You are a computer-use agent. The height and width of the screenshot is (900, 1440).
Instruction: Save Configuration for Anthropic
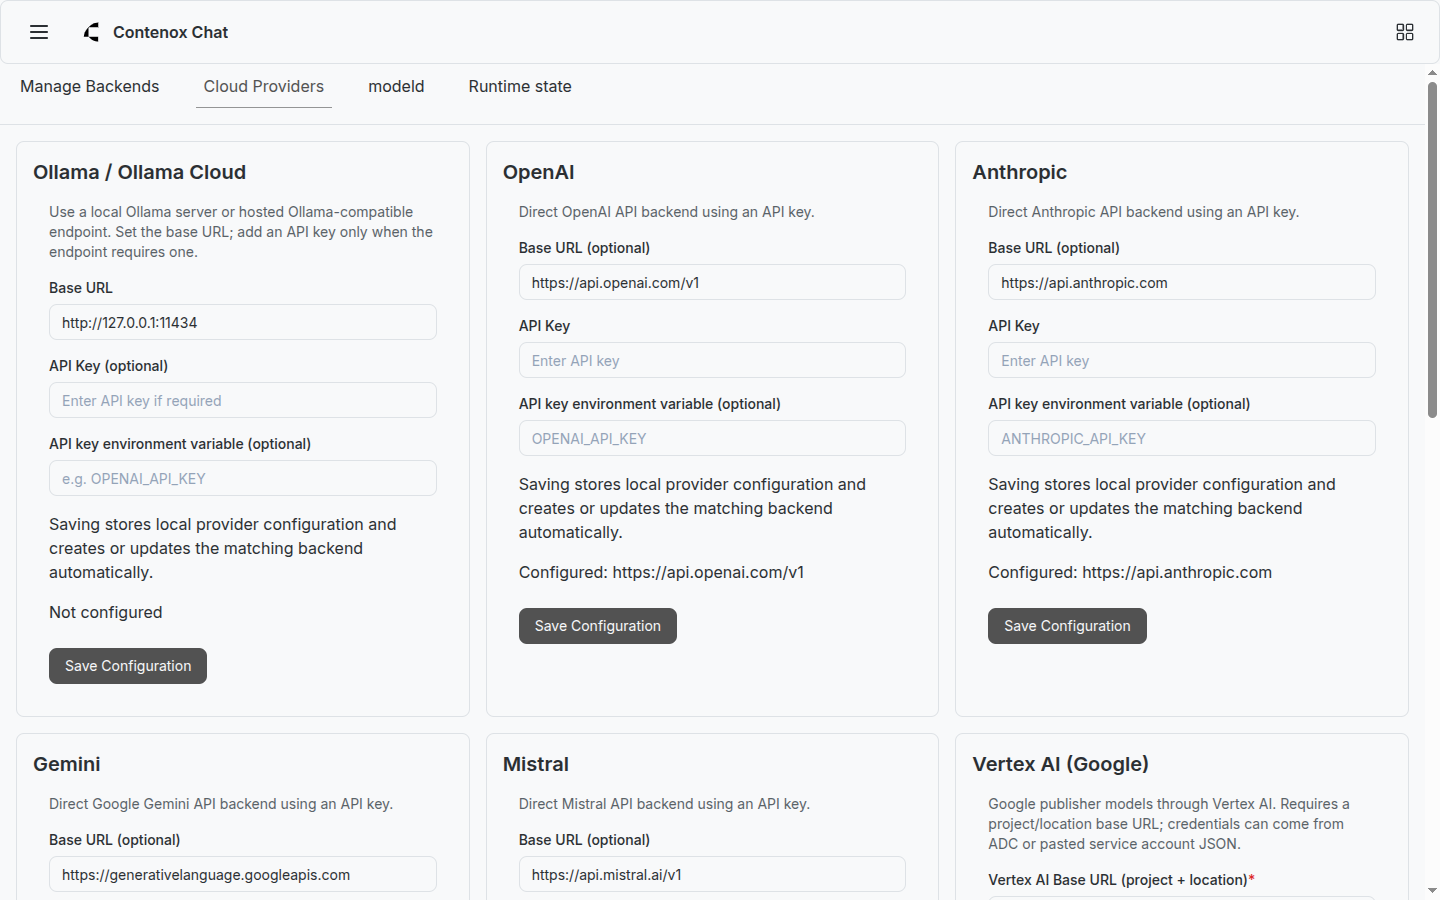1067,626
